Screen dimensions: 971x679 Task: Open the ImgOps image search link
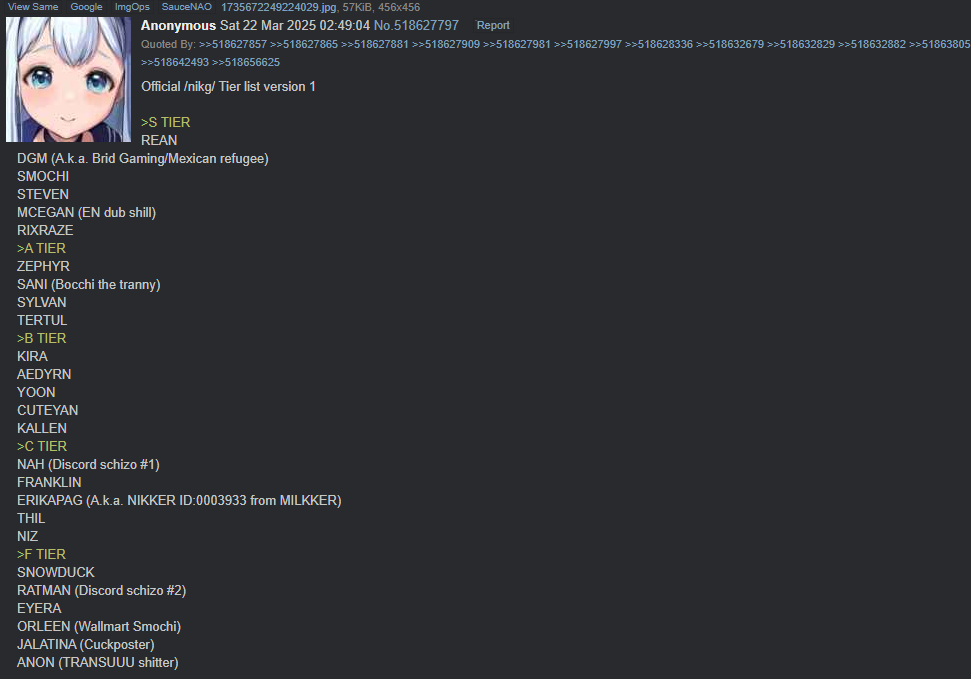pos(132,7)
